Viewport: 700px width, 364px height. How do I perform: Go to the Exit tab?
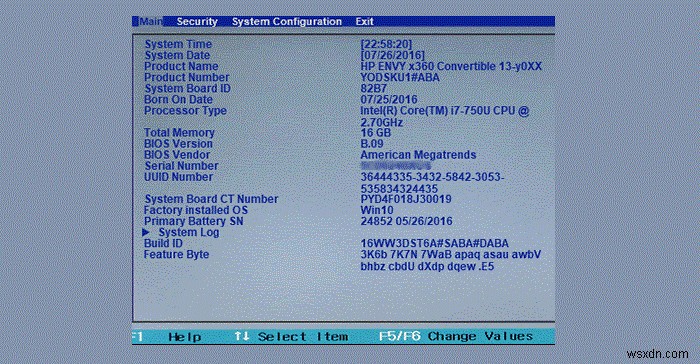364,21
